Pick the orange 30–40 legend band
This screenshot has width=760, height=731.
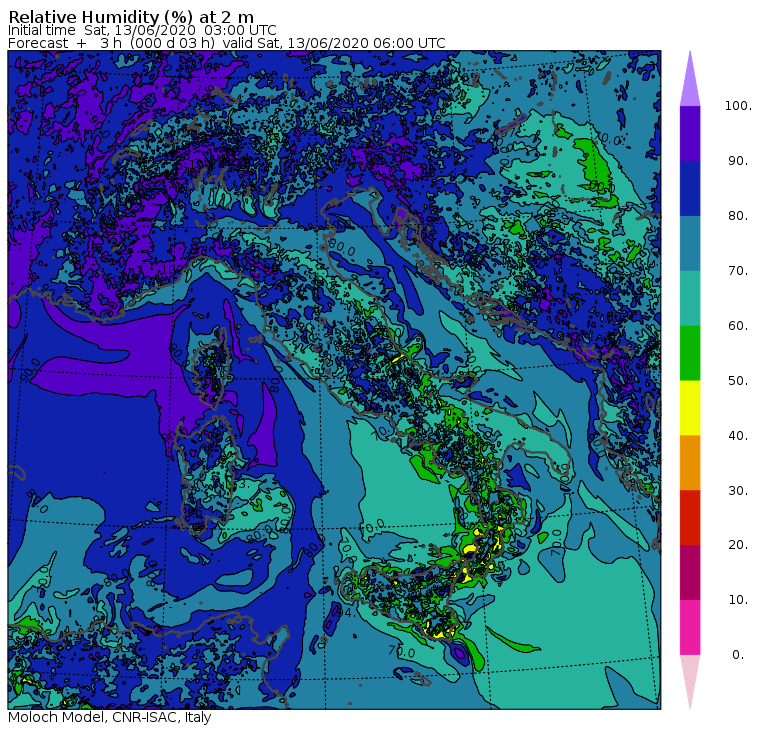tap(690, 463)
